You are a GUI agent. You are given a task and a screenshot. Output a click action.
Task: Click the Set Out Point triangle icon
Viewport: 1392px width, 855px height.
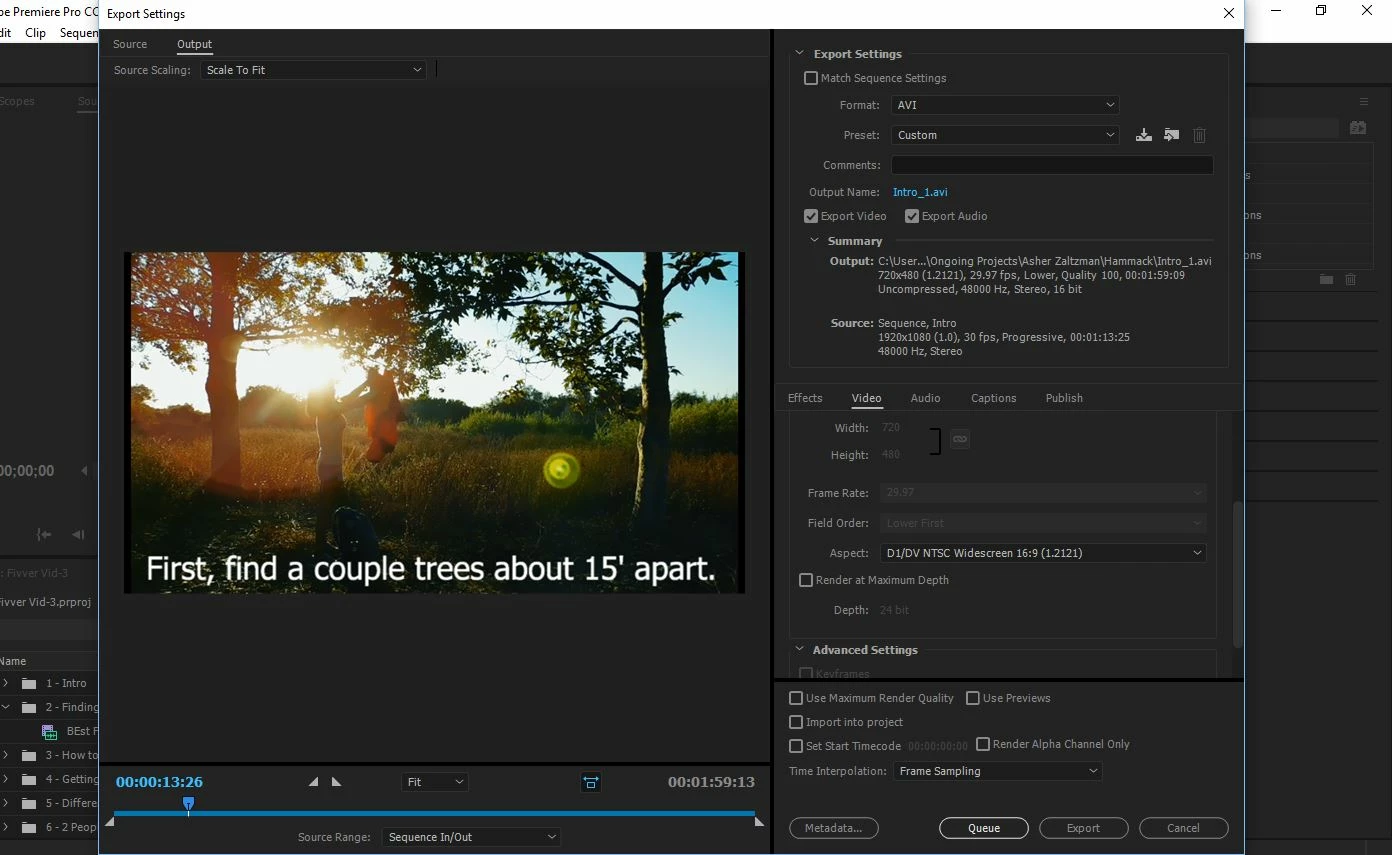pos(336,782)
